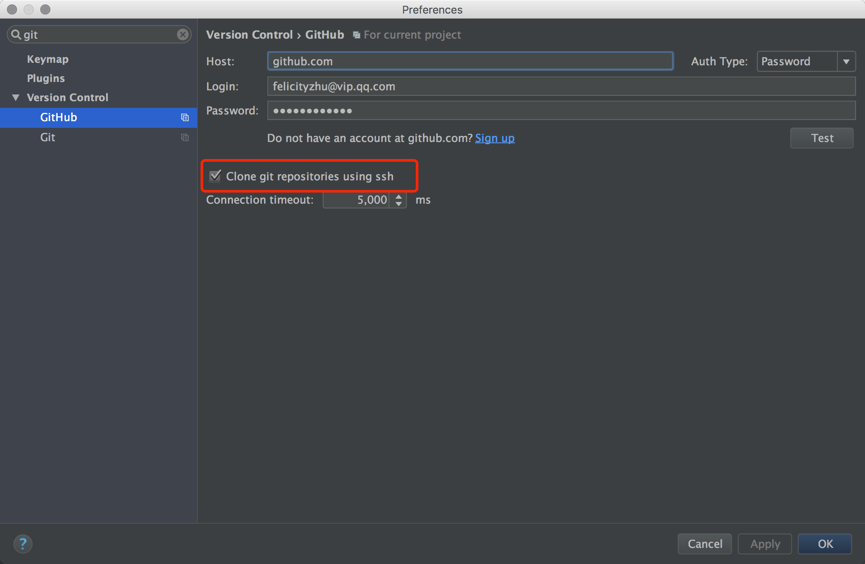Collapse the Version Control tree node
This screenshot has height=564, width=865.
pos(15,98)
